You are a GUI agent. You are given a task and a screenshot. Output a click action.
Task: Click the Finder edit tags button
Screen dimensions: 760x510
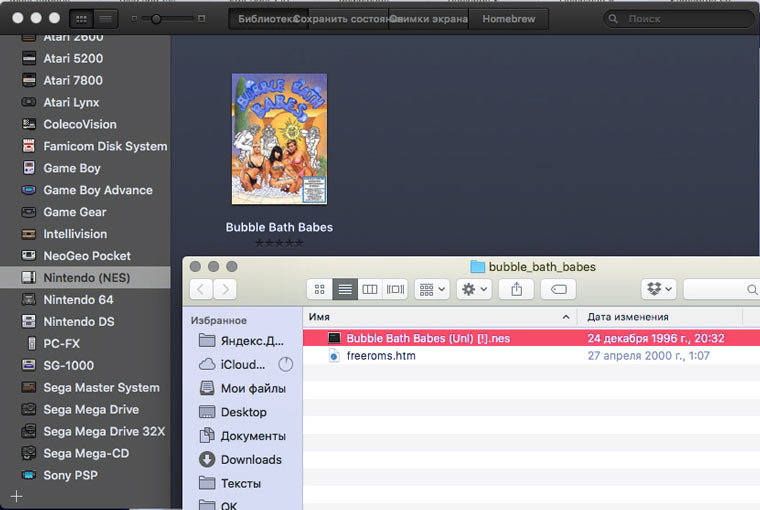558,289
